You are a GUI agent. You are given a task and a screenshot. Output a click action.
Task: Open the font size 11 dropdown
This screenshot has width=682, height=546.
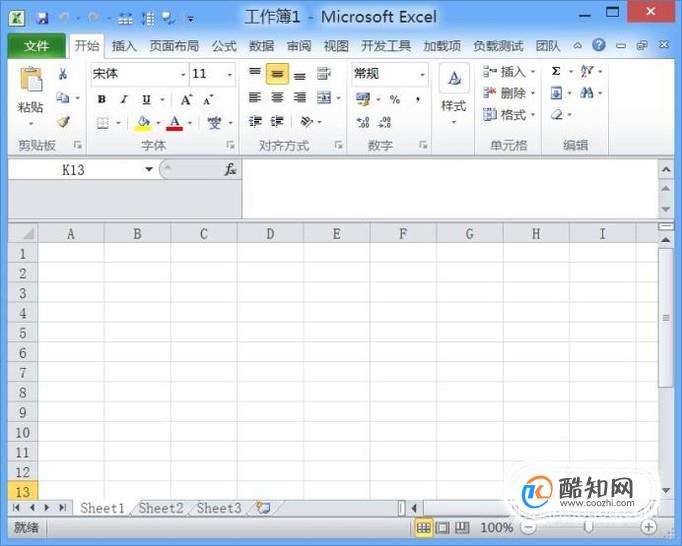[230, 74]
